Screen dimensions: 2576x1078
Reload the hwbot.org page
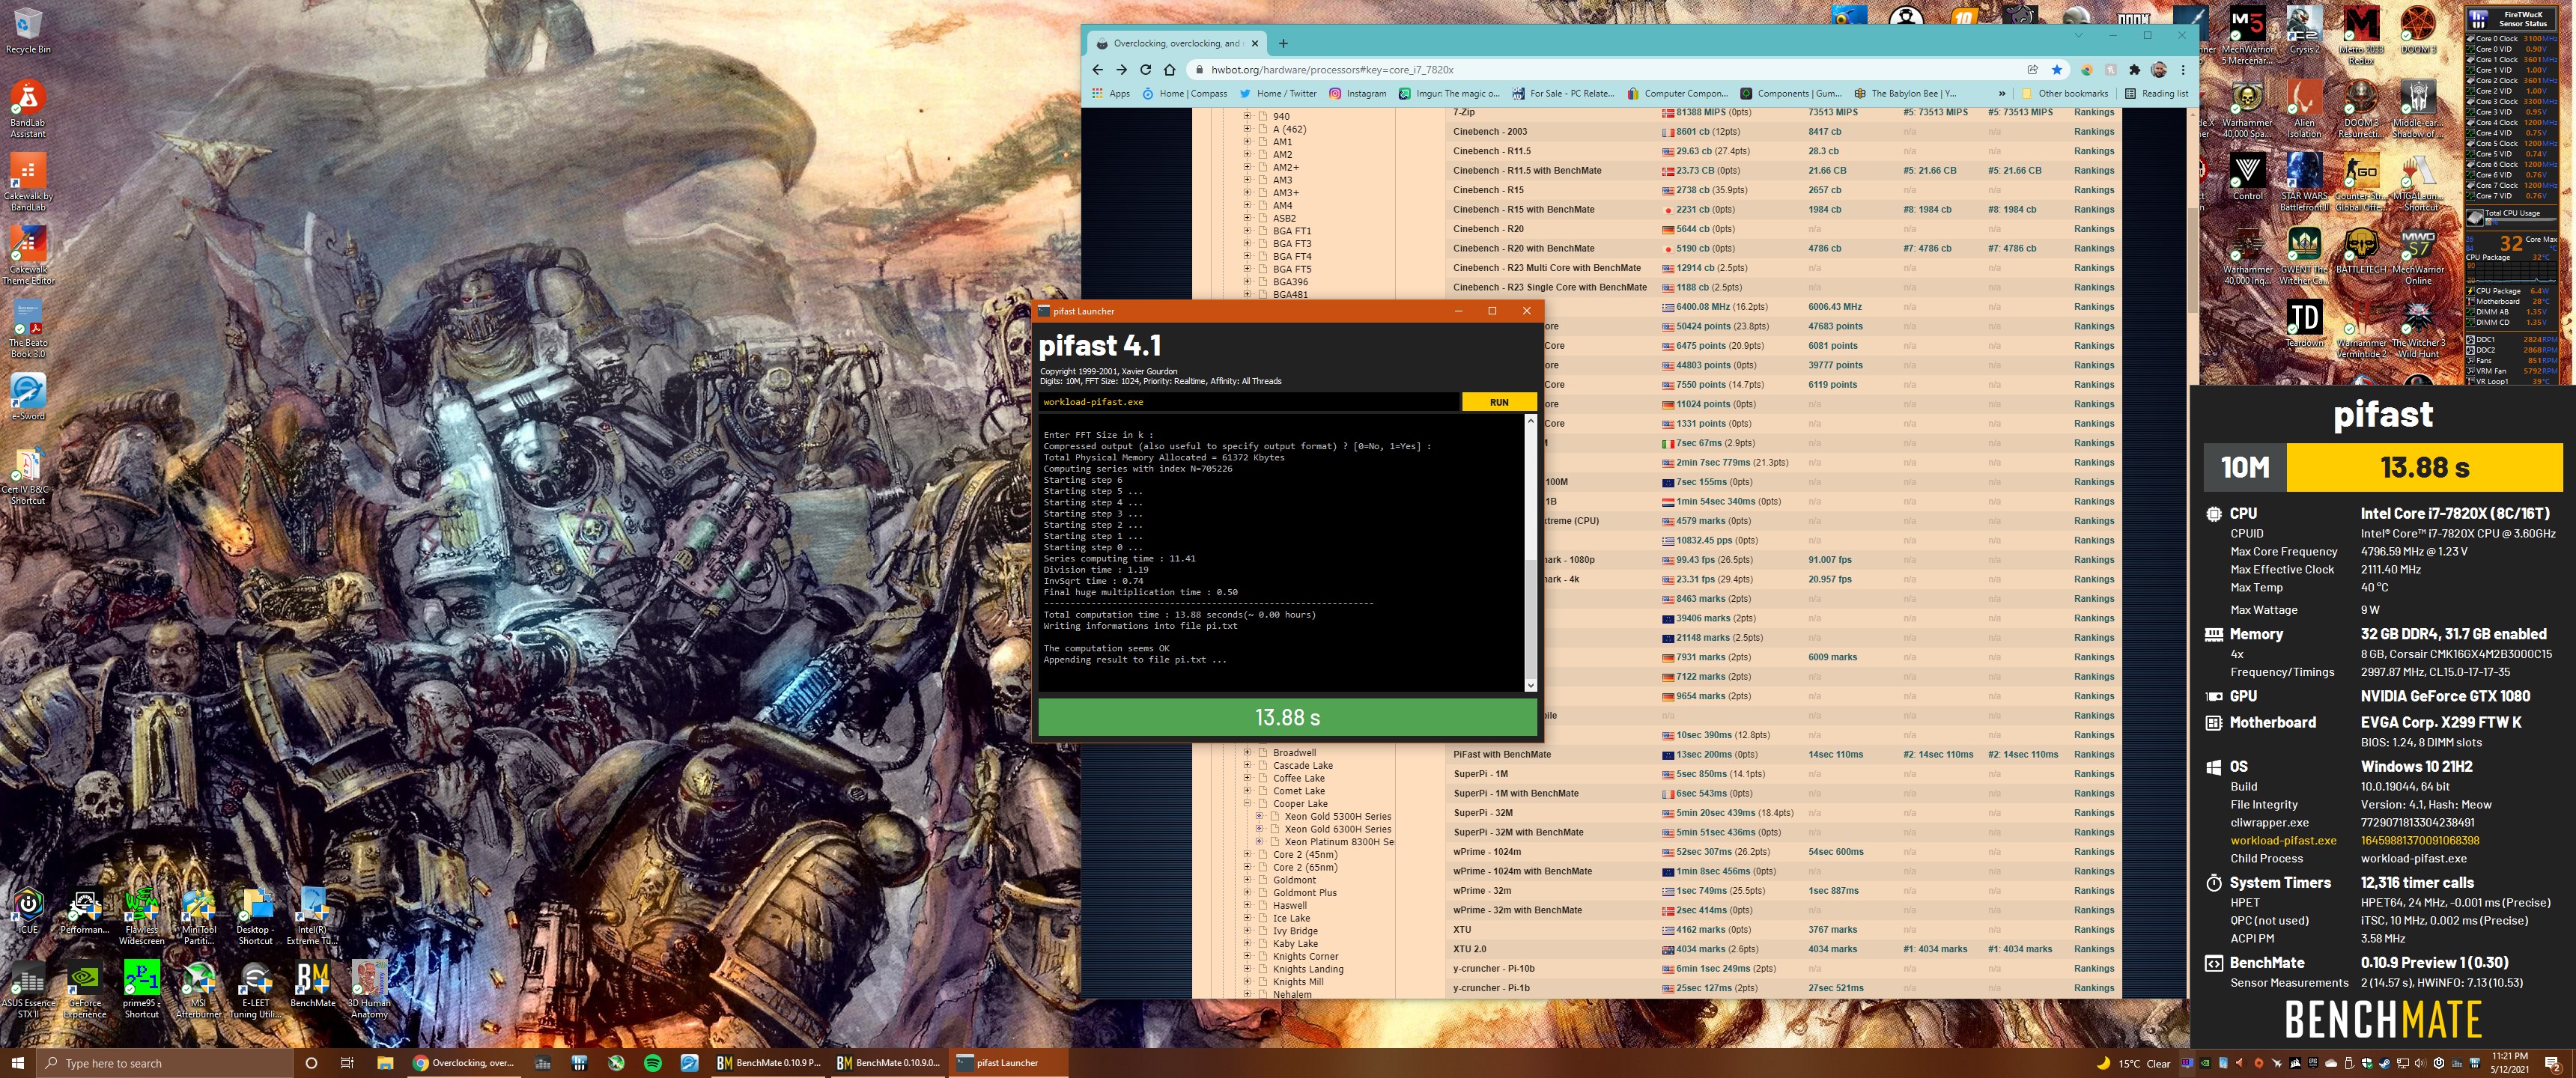click(1145, 70)
